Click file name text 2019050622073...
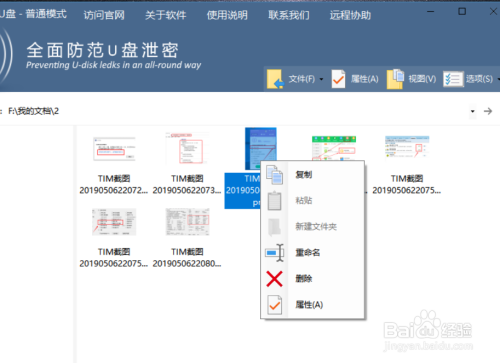 [x=187, y=190]
